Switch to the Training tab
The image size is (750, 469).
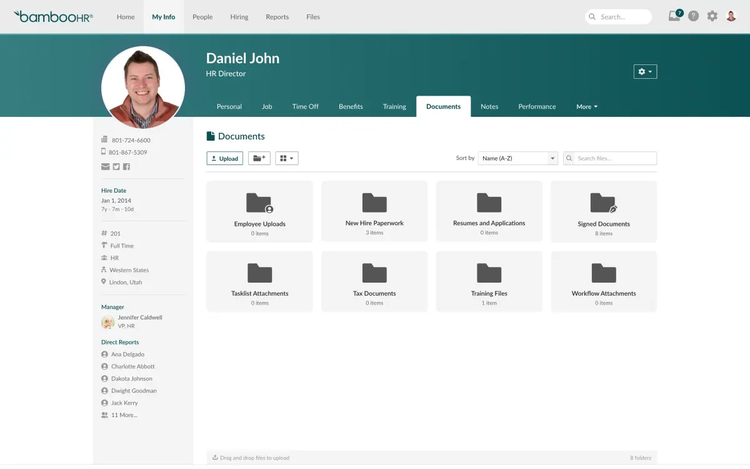(394, 107)
